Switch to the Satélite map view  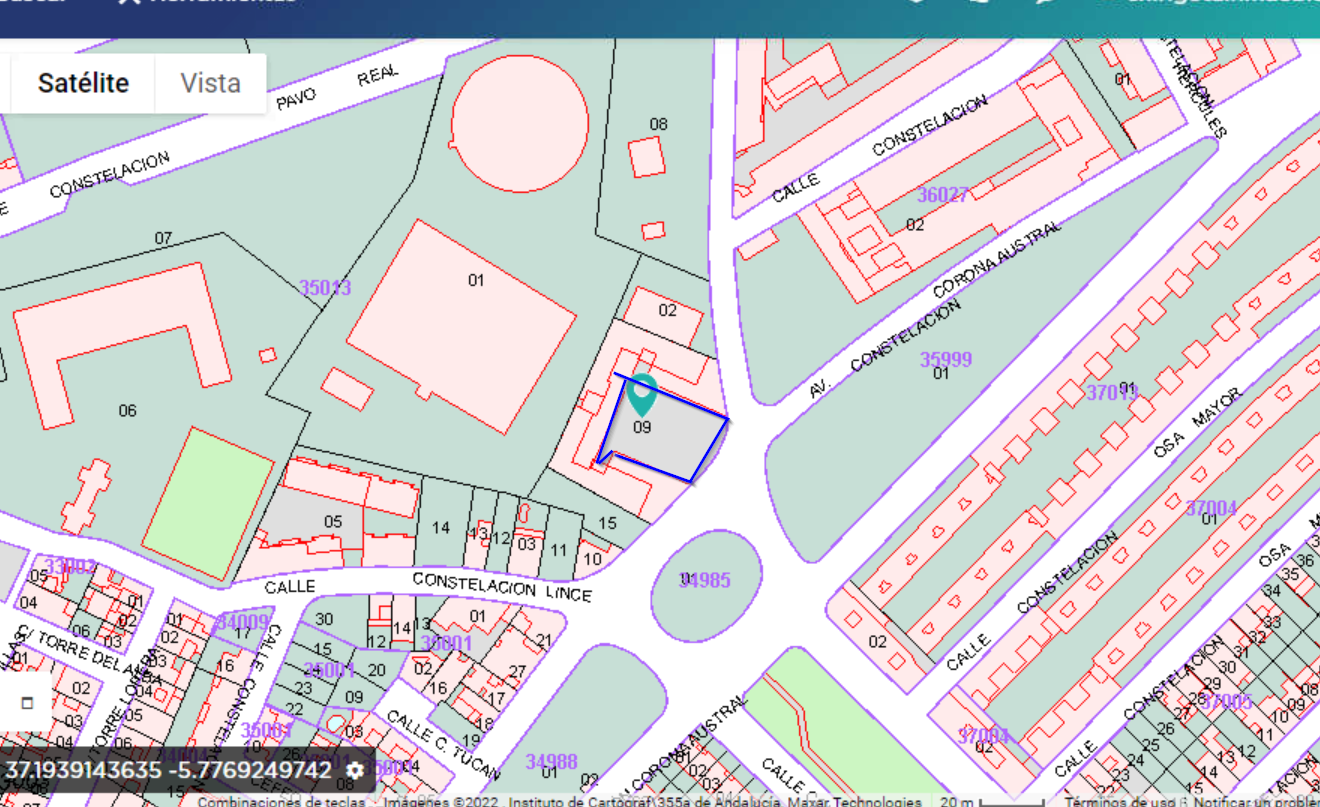point(83,83)
